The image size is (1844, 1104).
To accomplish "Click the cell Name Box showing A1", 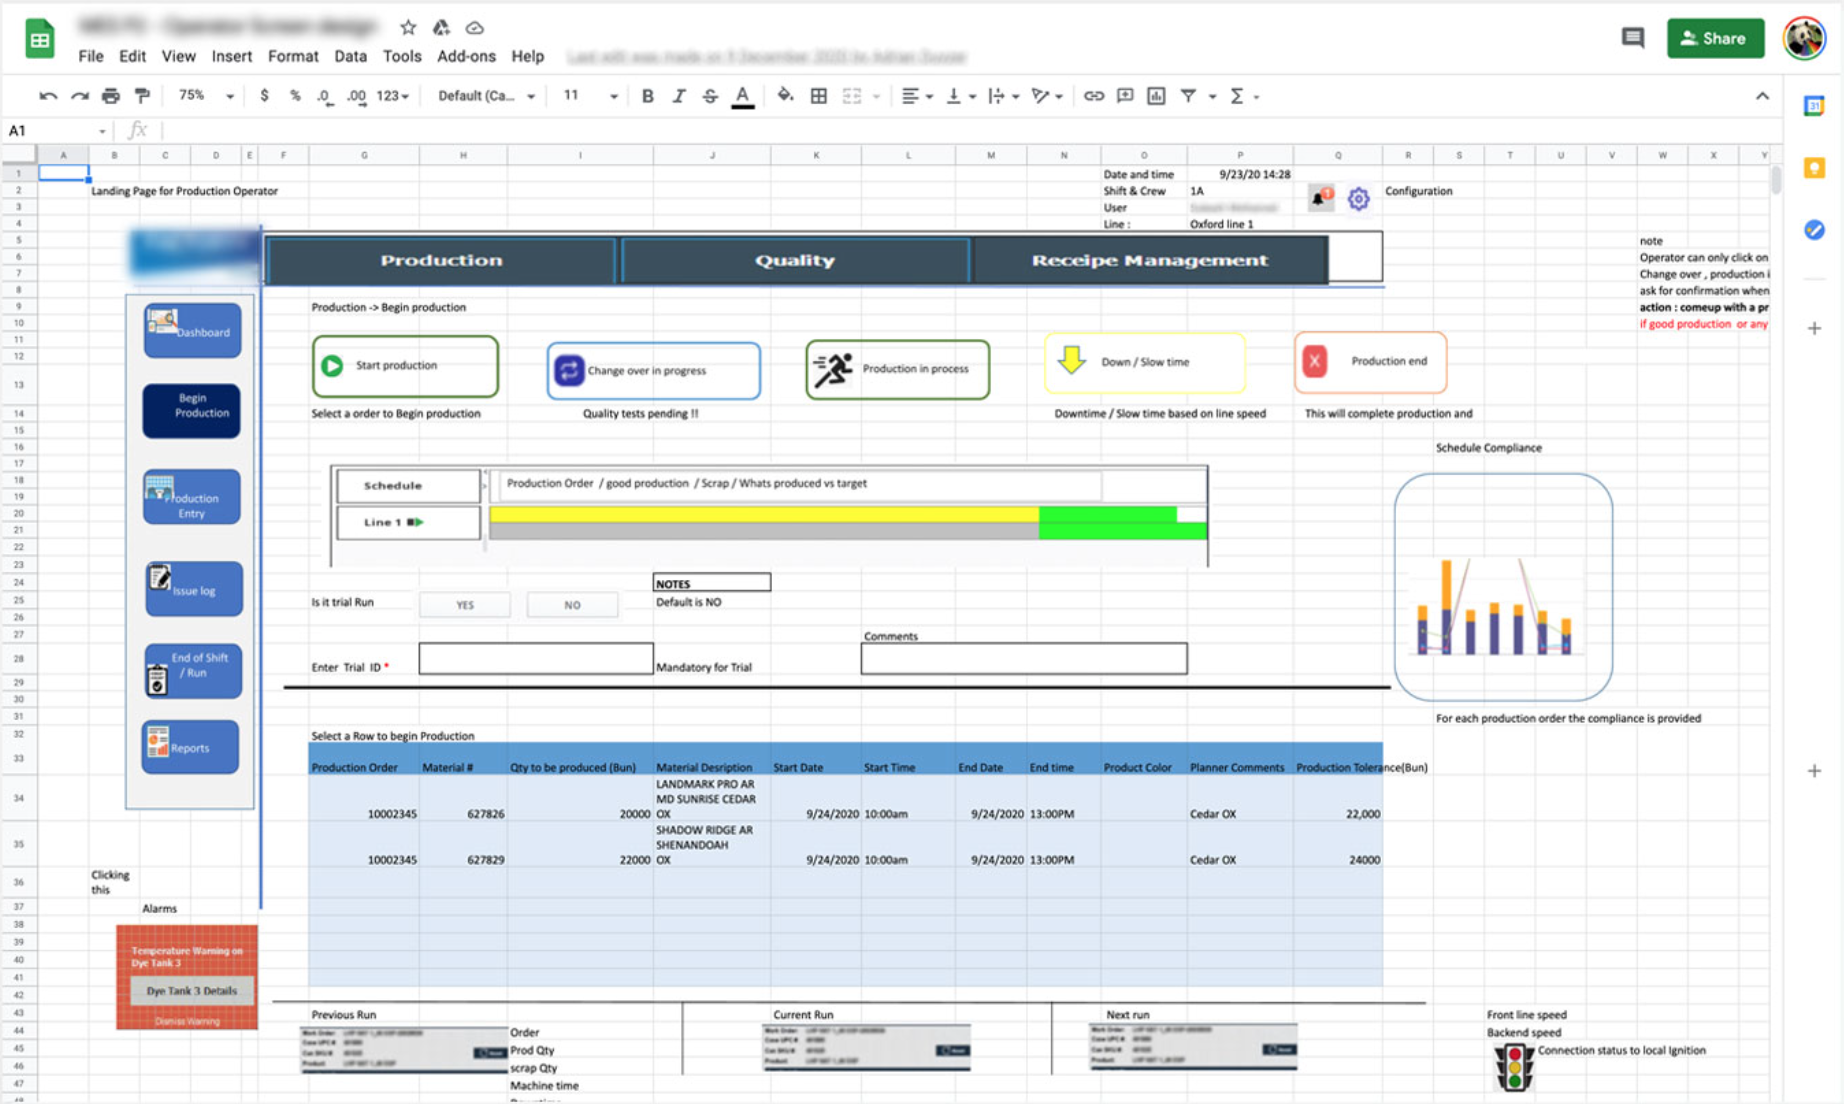I will pos(55,131).
